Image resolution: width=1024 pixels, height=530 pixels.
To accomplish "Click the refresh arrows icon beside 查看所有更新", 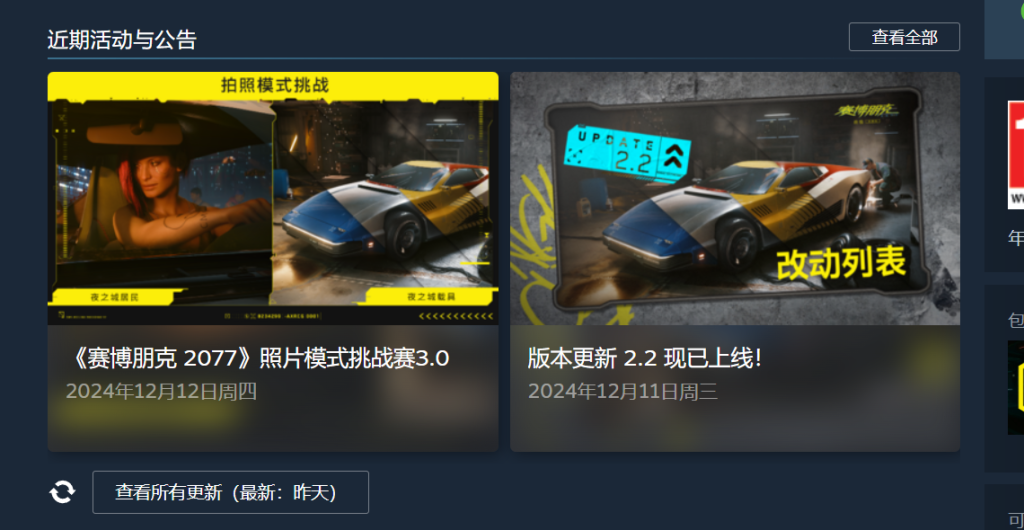I will [x=62, y=491].
